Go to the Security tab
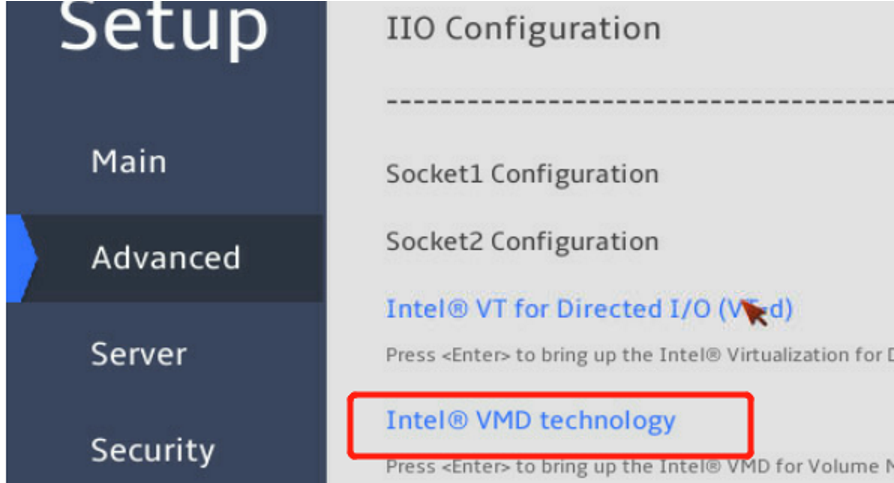 click(x=152, y=450)
